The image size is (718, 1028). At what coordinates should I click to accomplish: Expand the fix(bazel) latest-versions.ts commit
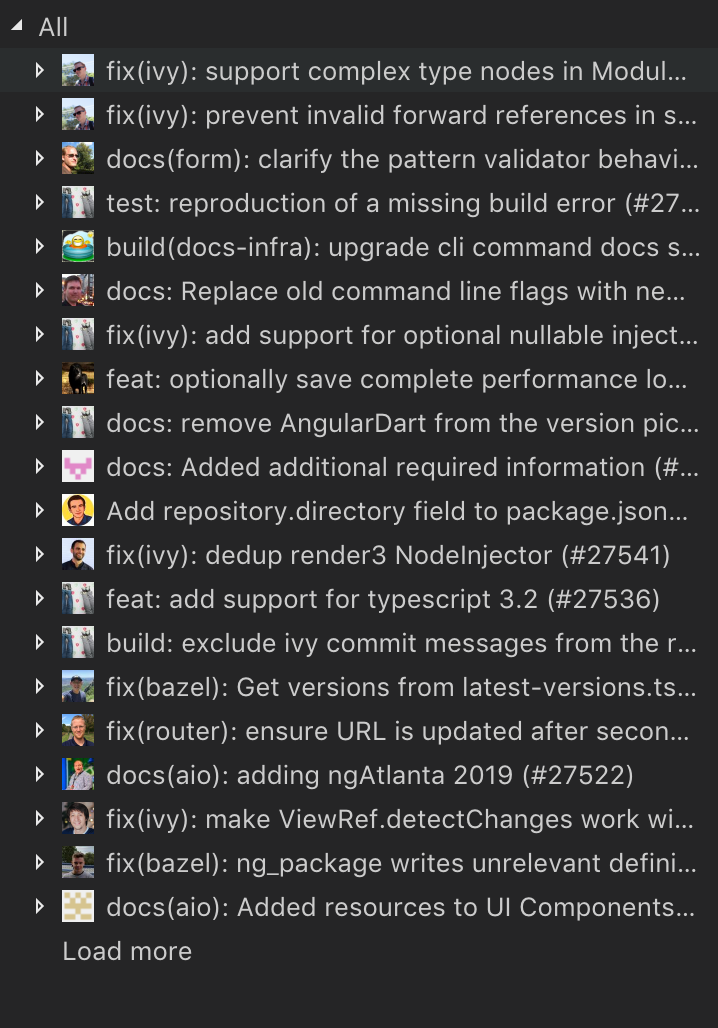(40, 687)
